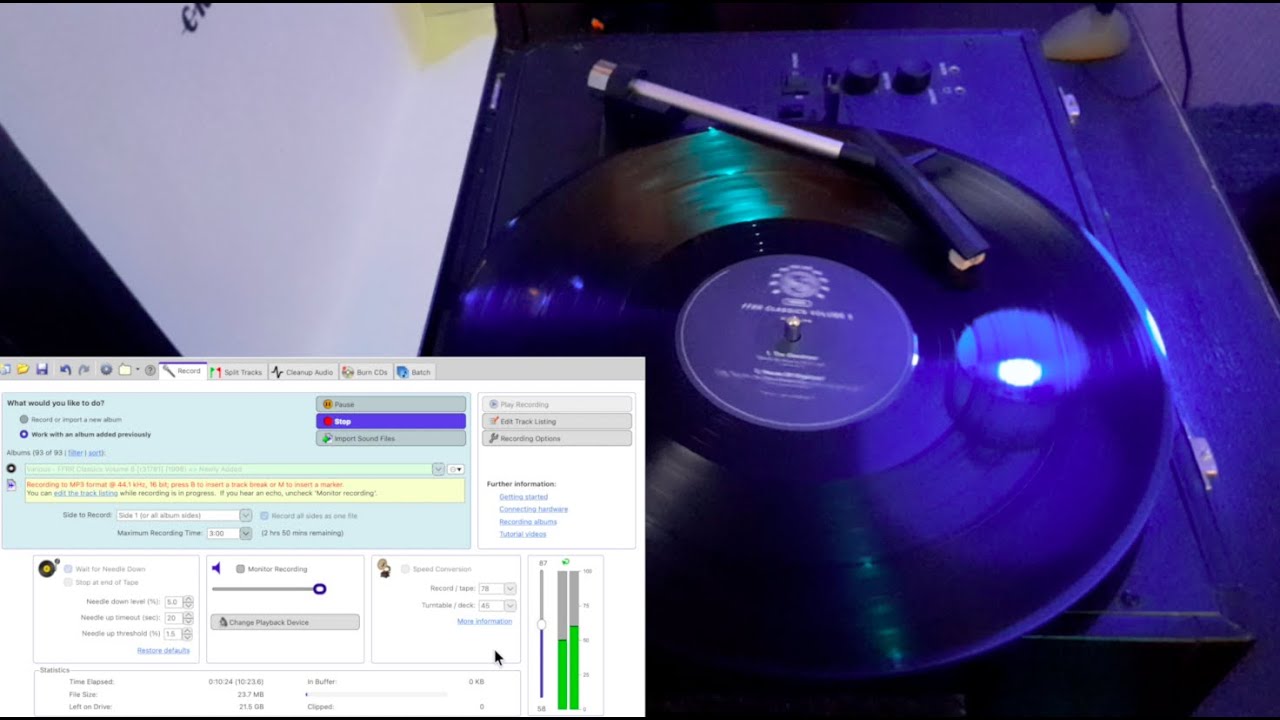Enable Stop at end of Tape checkbox
This screenshot has height=720, width=1280.
pyautogui.click(x=68, y=582)
